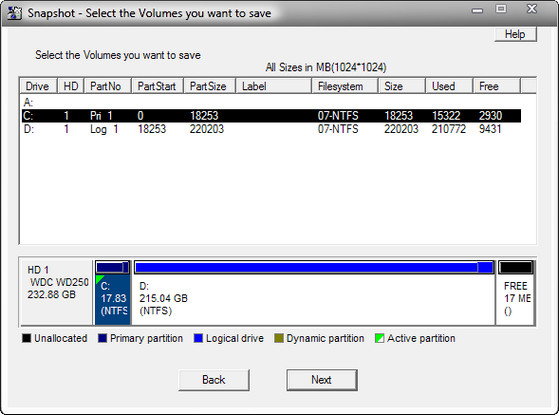The width and height of the screenshot is (559, 415).
Task: Select the A: drive row in list
Action: (271, 103)
